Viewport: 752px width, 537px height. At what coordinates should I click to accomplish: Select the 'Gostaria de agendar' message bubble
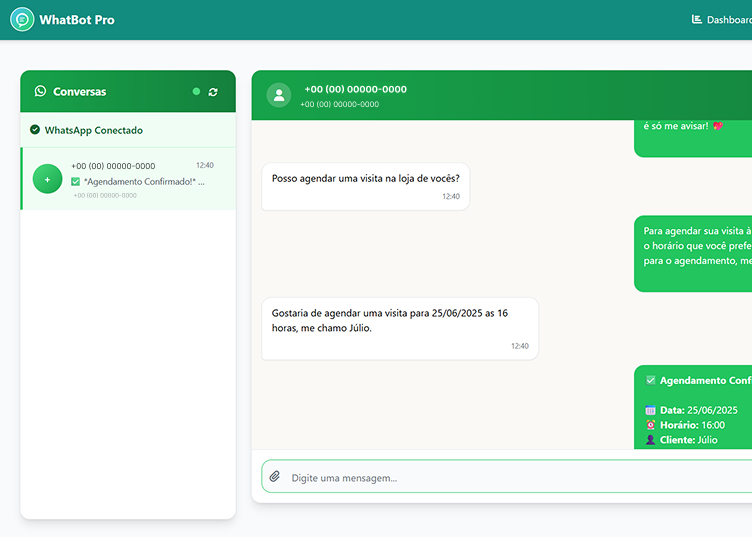click(x=399, y=327)
